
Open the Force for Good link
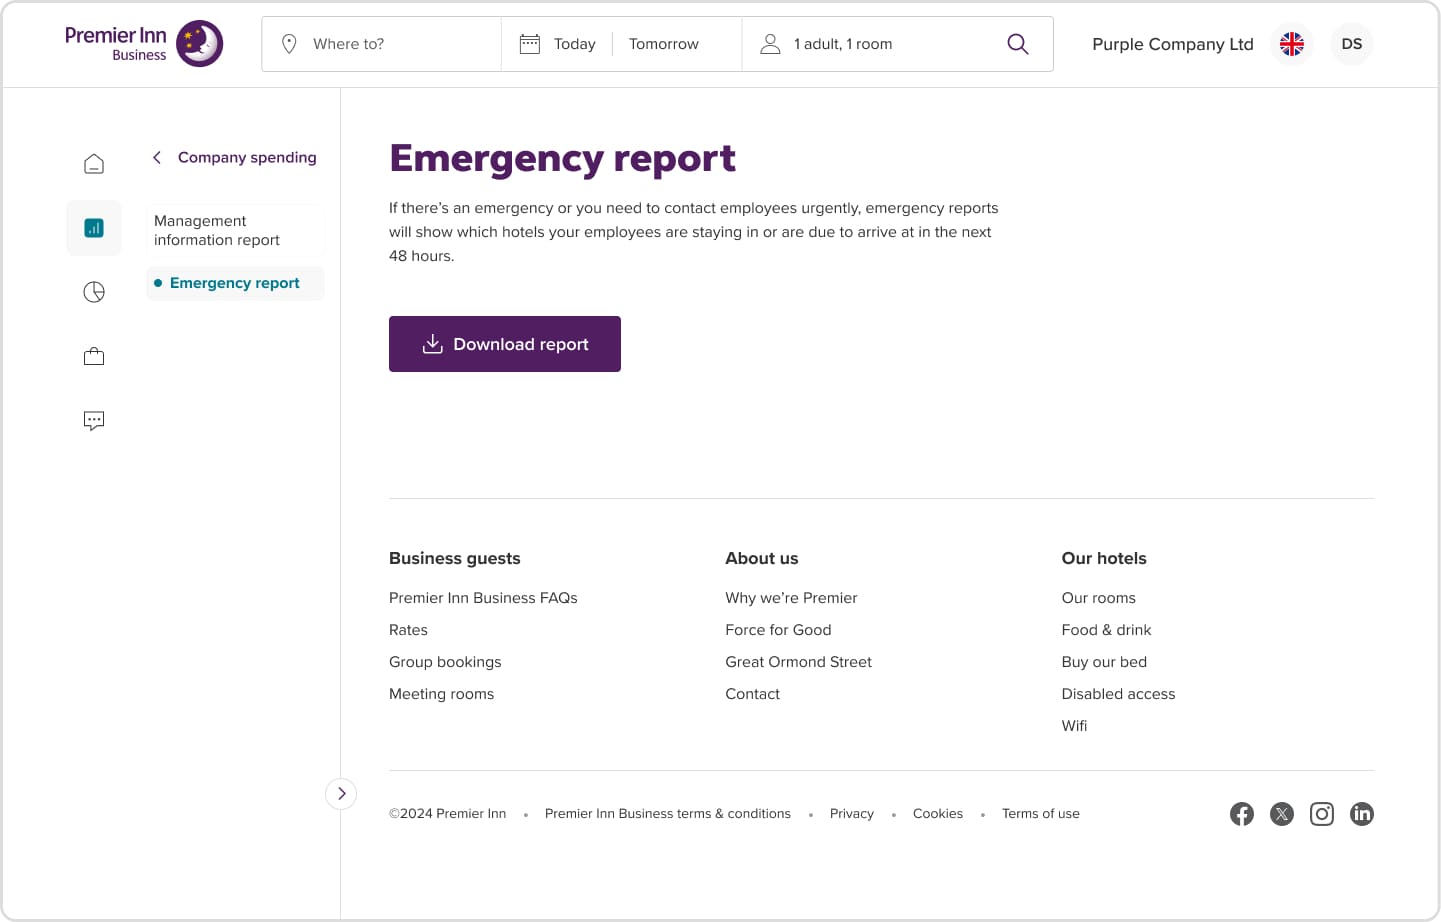pos(778,630)
